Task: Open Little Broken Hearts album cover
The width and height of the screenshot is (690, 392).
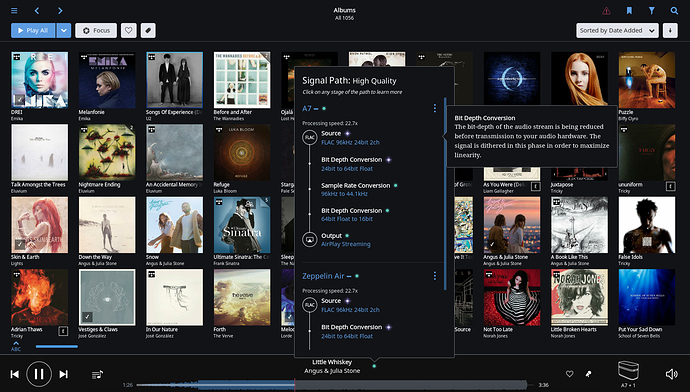Action: click(x=580, y=297)
